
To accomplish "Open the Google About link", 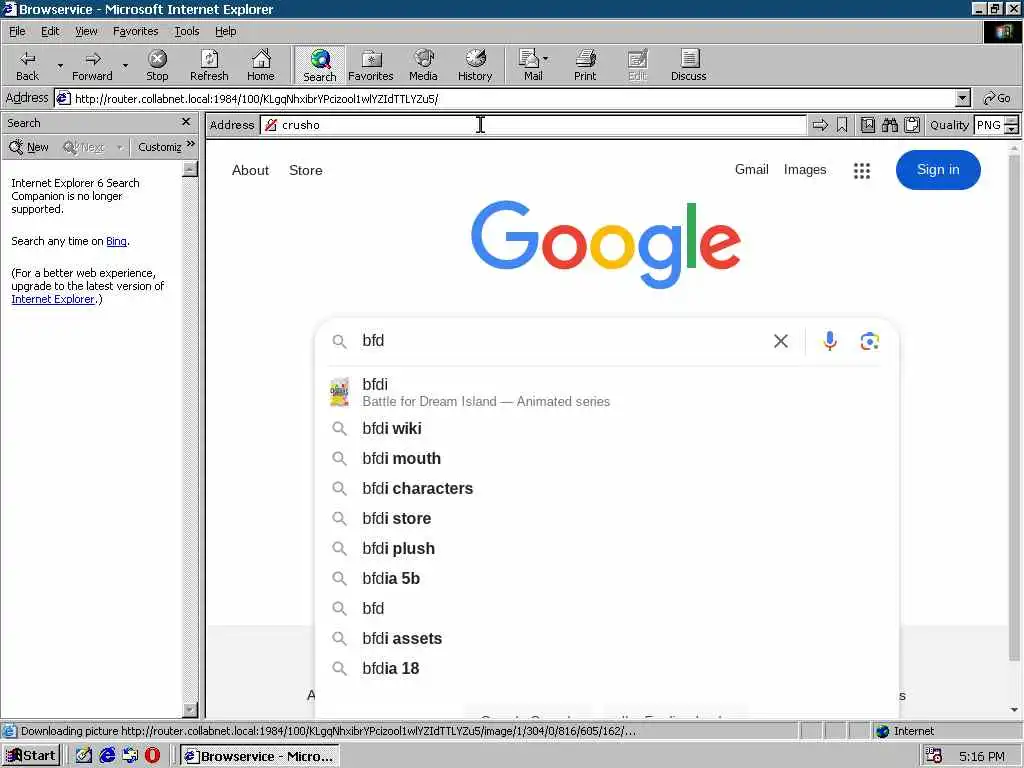I will click(x=250, y=170).
